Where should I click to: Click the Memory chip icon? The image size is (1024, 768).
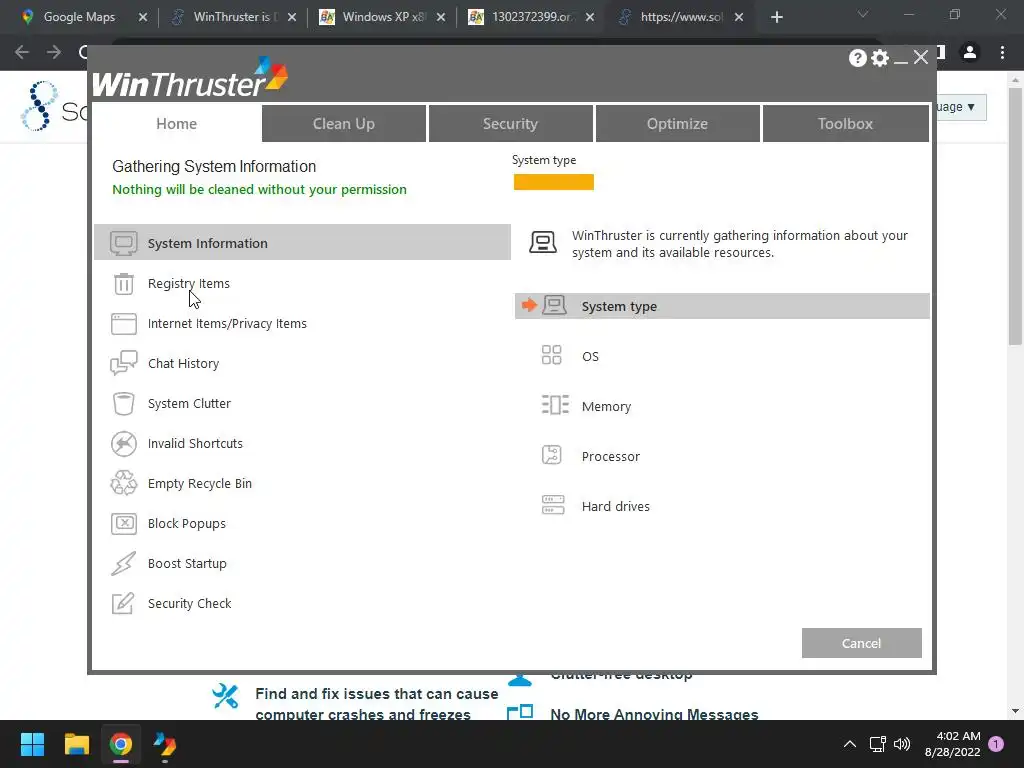(555, 405)
